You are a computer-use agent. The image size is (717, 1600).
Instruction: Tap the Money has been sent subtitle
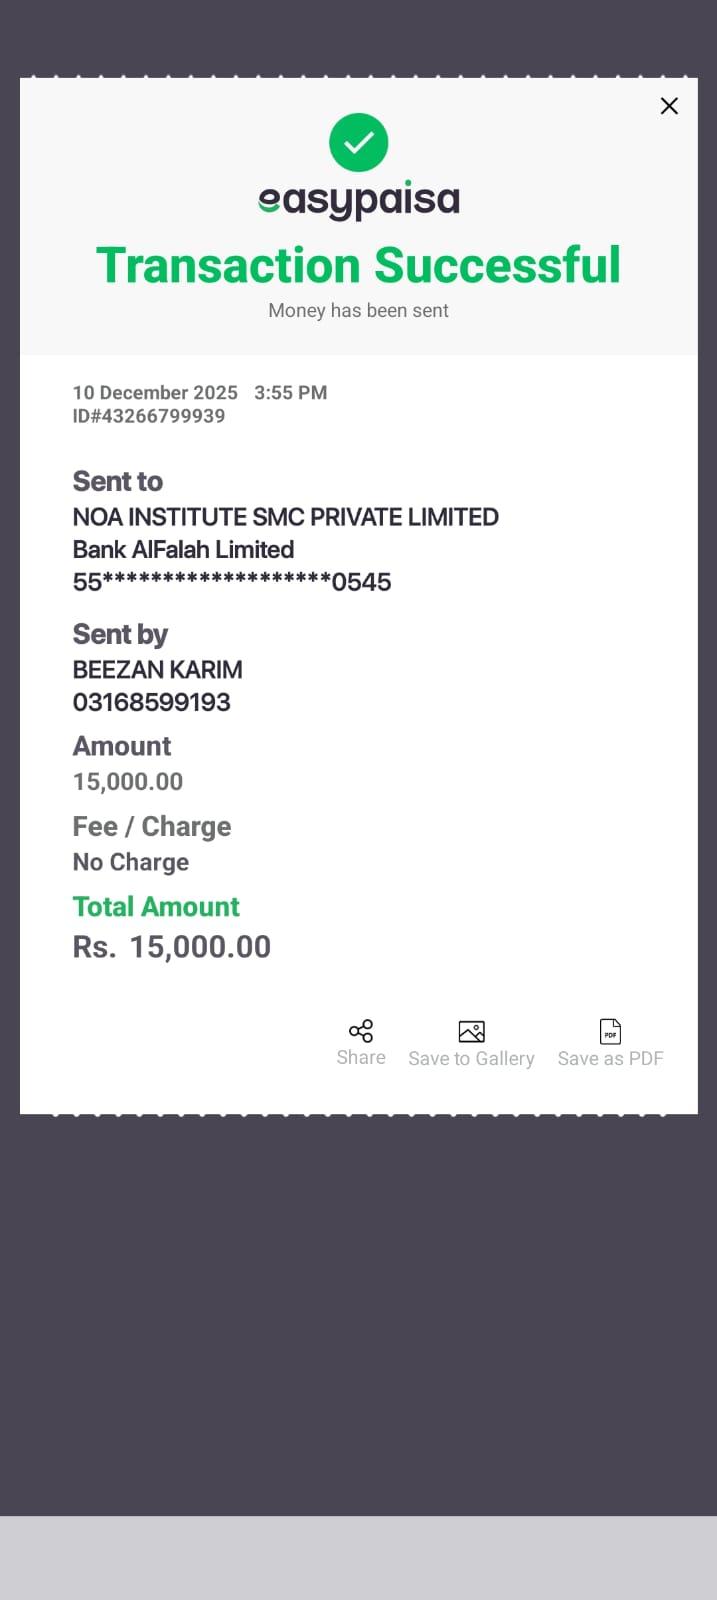pyautogui.click(x=358, y=311)
